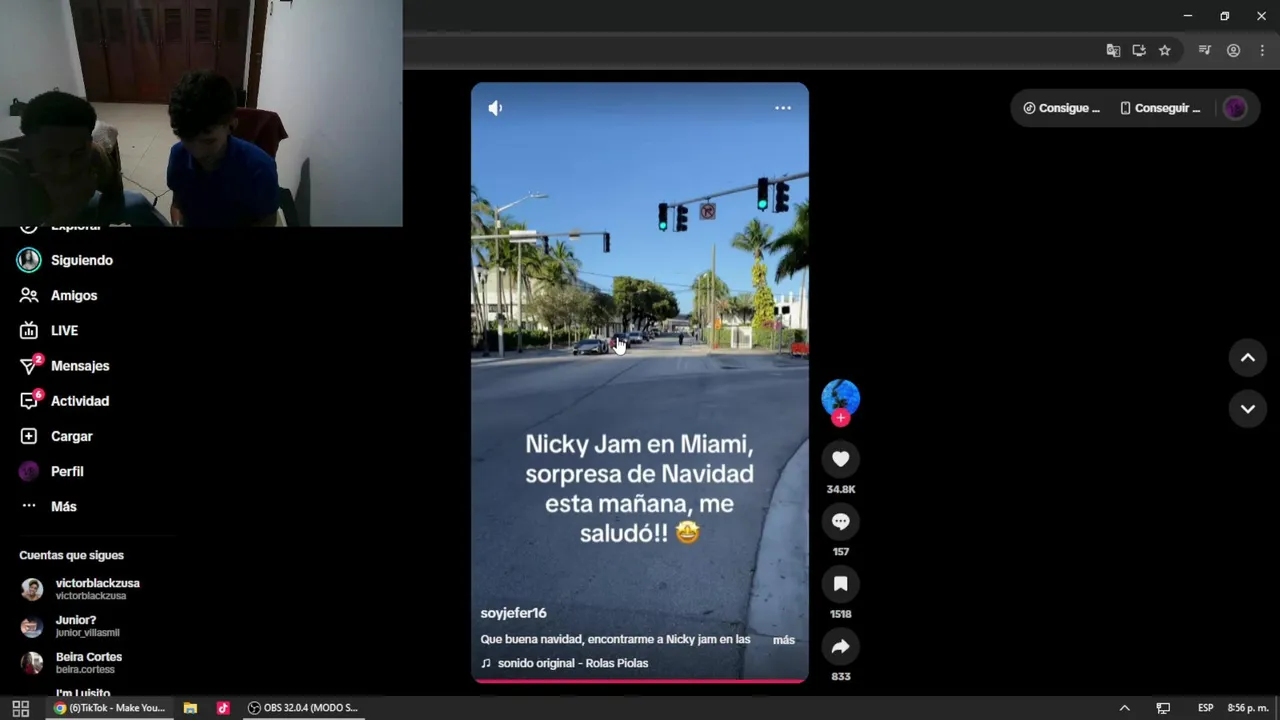Seek using the red video progress bar

point(640,680)
